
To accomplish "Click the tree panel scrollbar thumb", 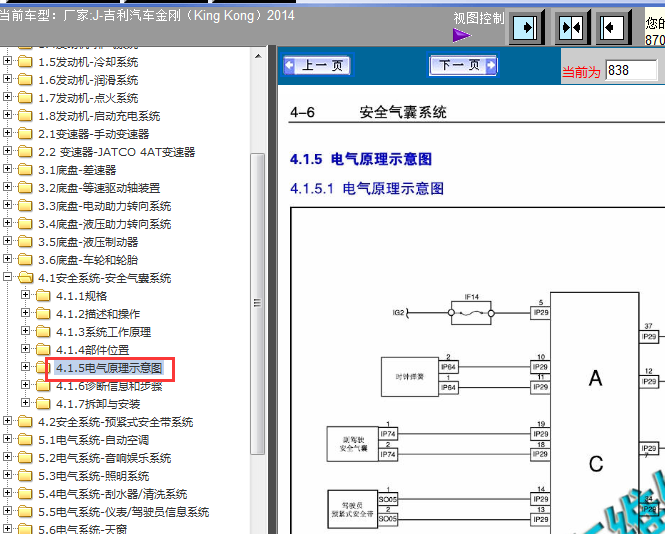I will point(257,304).
